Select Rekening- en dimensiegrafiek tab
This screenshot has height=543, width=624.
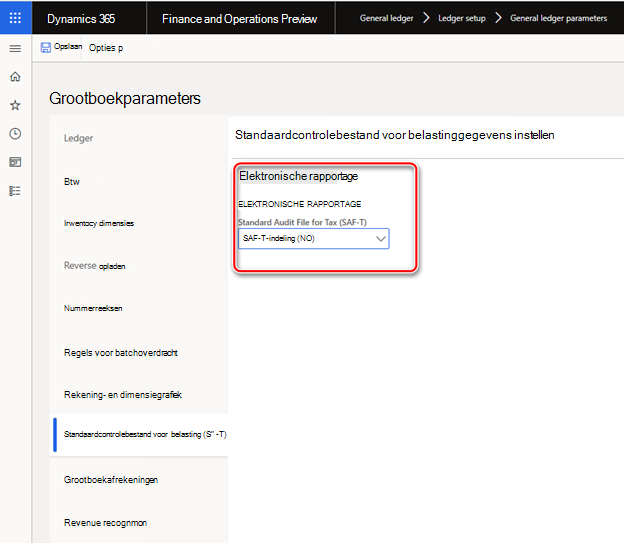(x=123, y=395)
